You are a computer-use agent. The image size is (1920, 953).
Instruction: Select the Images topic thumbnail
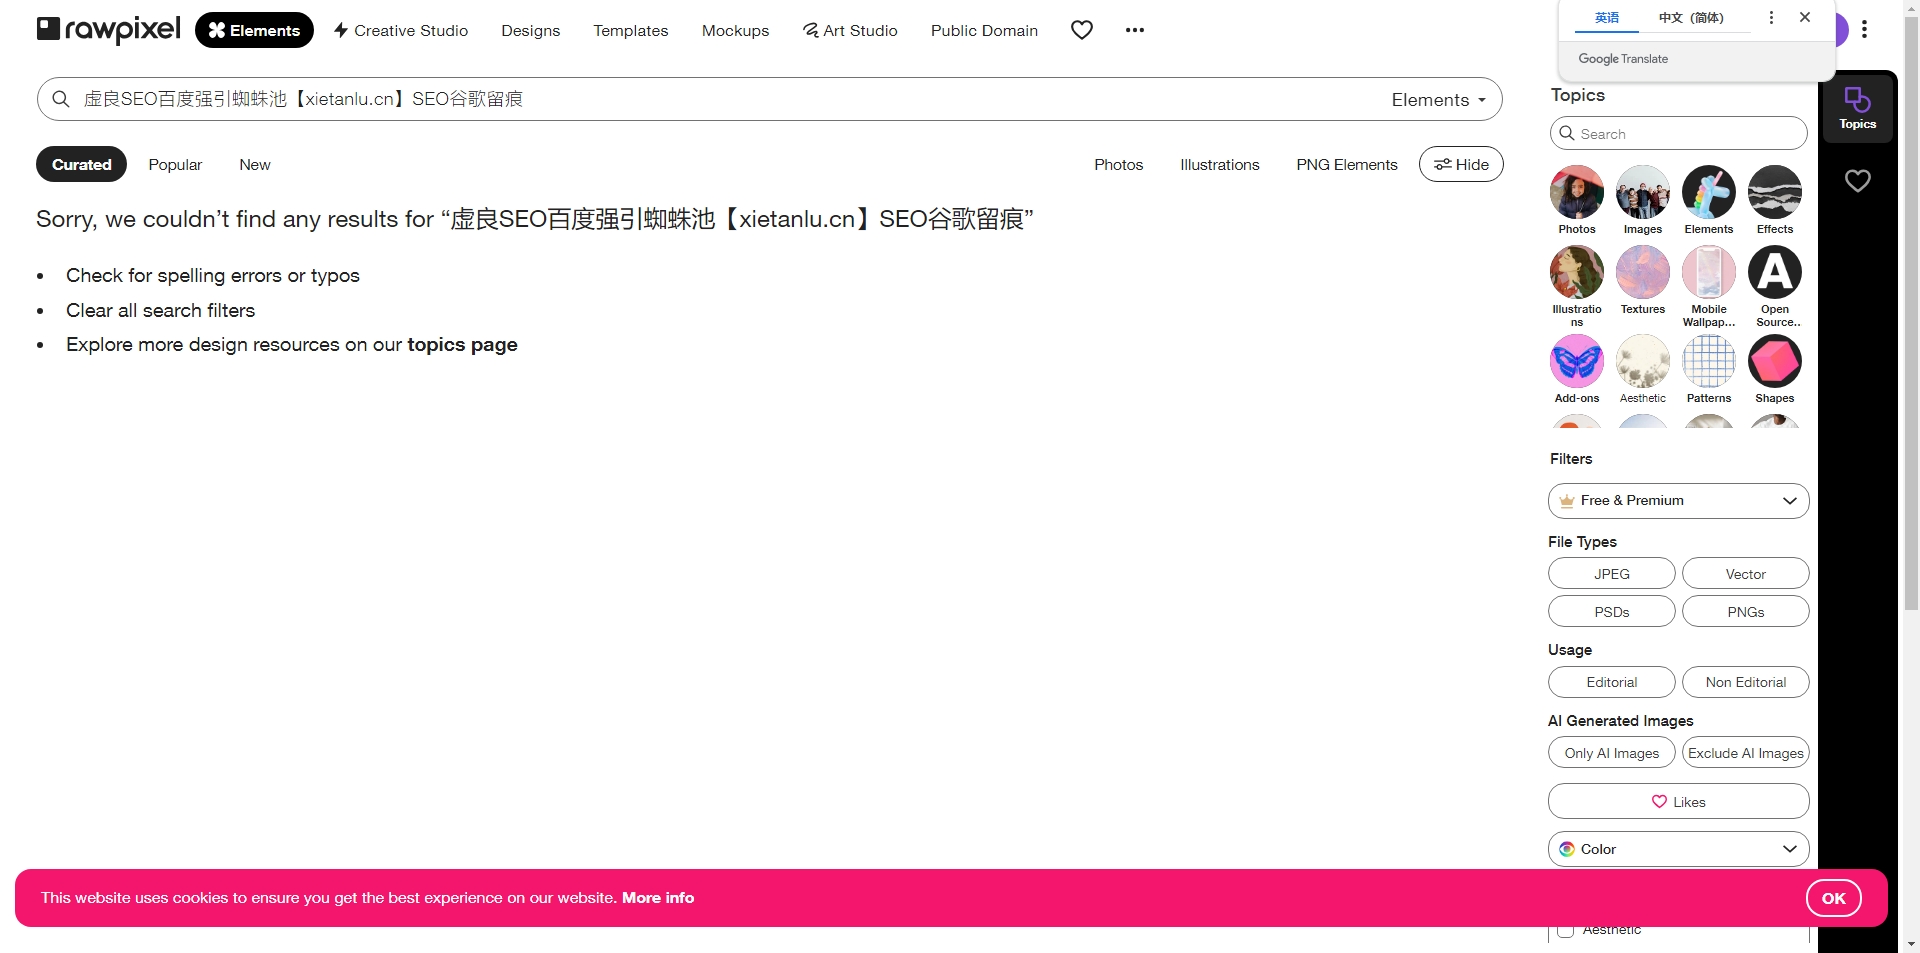click(1643, 192)
